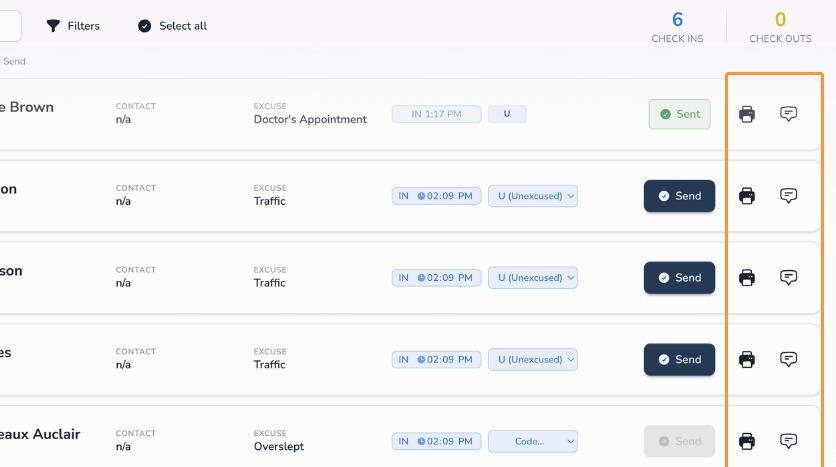
Task: Click the Code... dropdown chevron arrow
Action: pyautogui.click(x=570, y=441)
